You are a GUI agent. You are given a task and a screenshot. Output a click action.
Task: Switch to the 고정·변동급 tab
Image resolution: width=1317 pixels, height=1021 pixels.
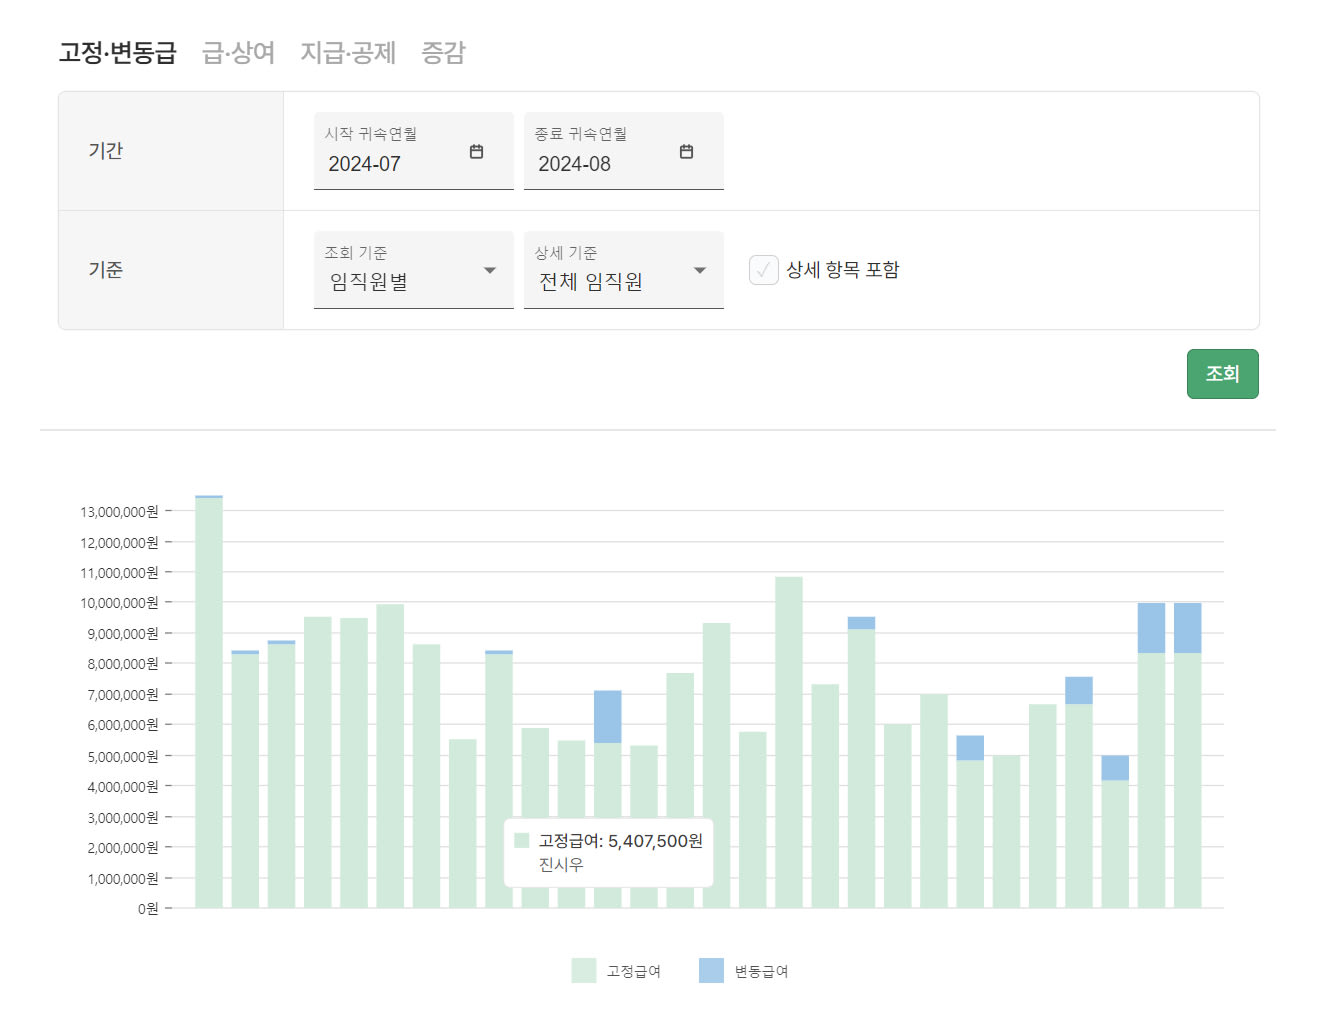[x=117, y=52]
